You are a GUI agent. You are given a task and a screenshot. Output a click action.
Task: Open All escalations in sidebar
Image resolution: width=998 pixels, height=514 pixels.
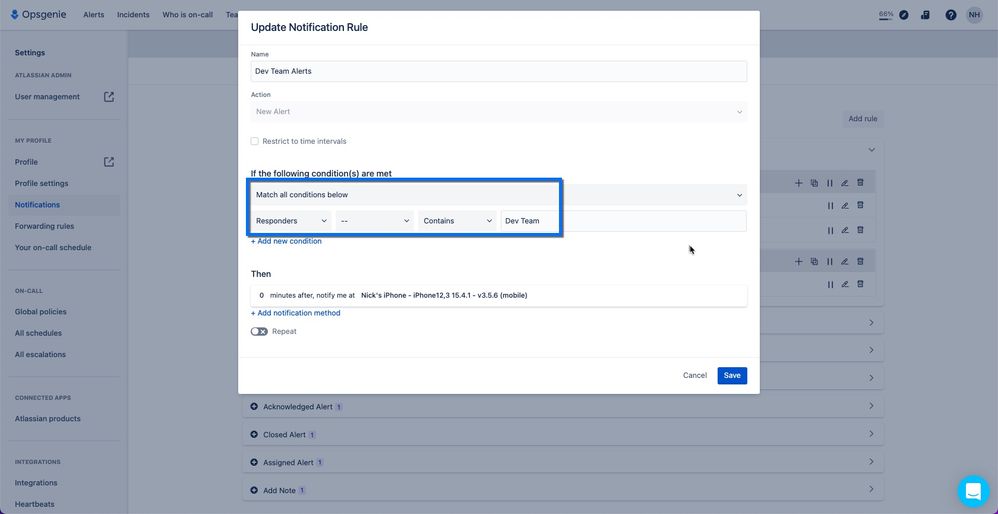[40, 354]
